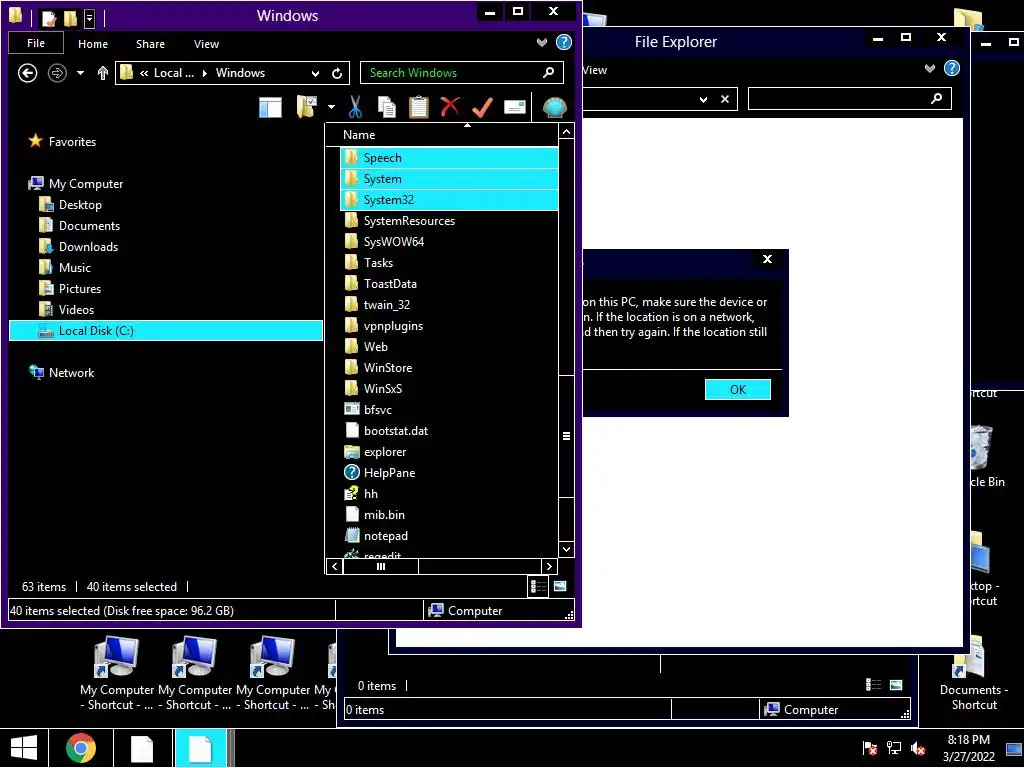The image size is (1024, 768).
Task: Open the Help icon in the File Explorer window
Action: click(x=952, y=68)
